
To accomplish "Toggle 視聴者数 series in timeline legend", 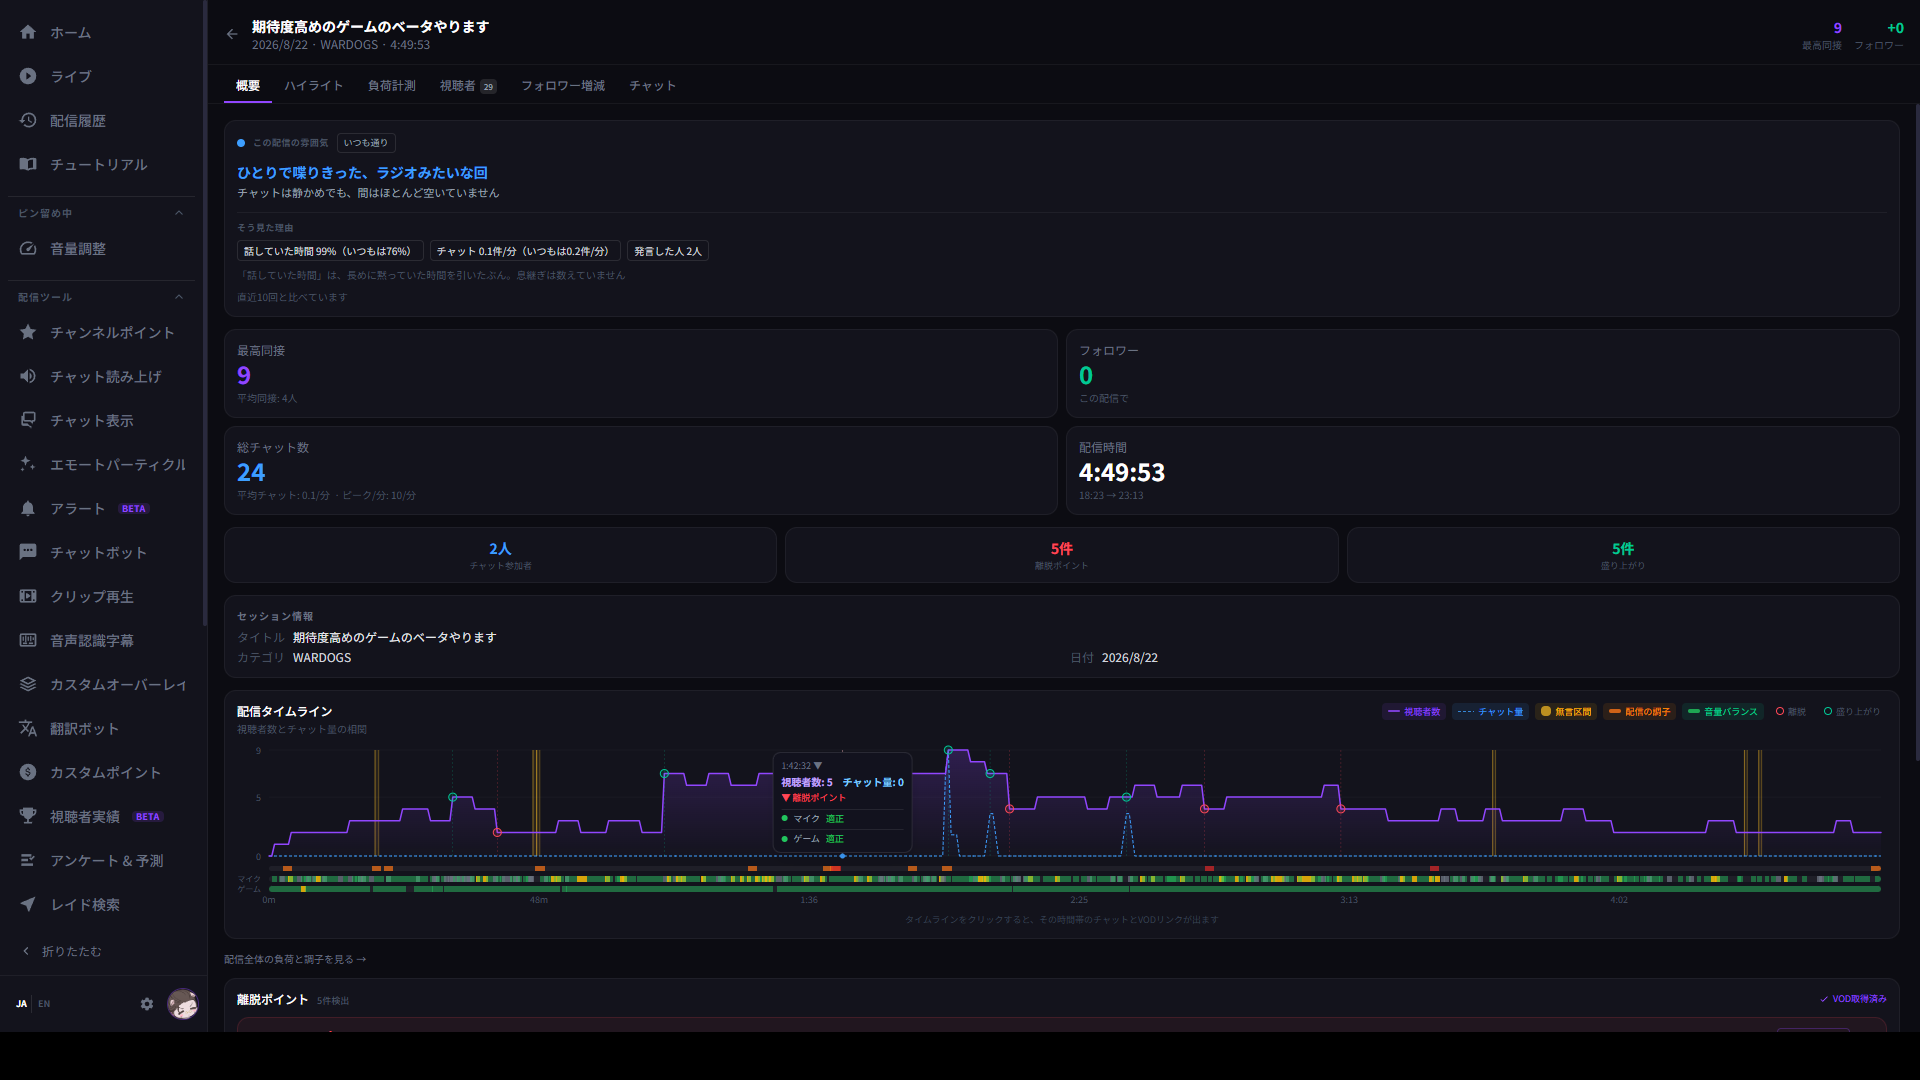I will pyautogui.click(x=1413, y=712).
